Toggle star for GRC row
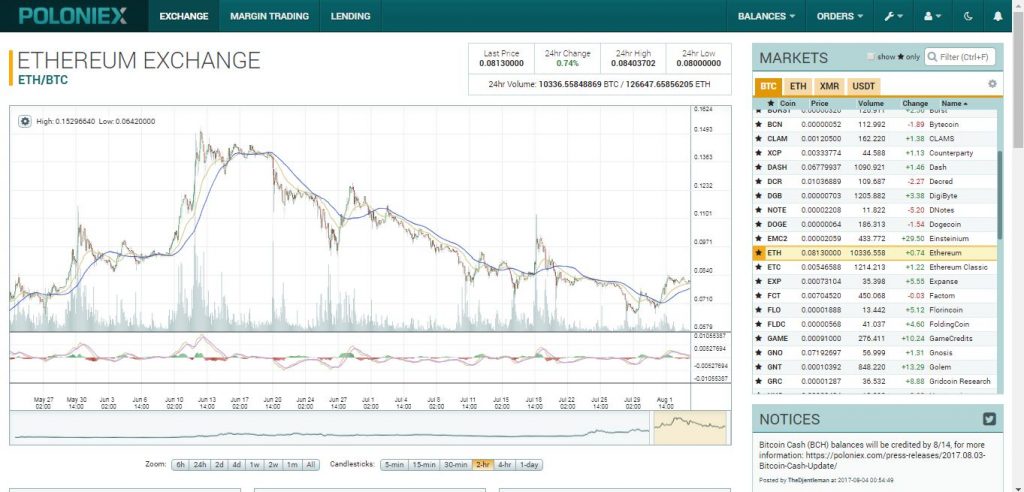This screenshot has height=492, width=1024. pos(758,382)
